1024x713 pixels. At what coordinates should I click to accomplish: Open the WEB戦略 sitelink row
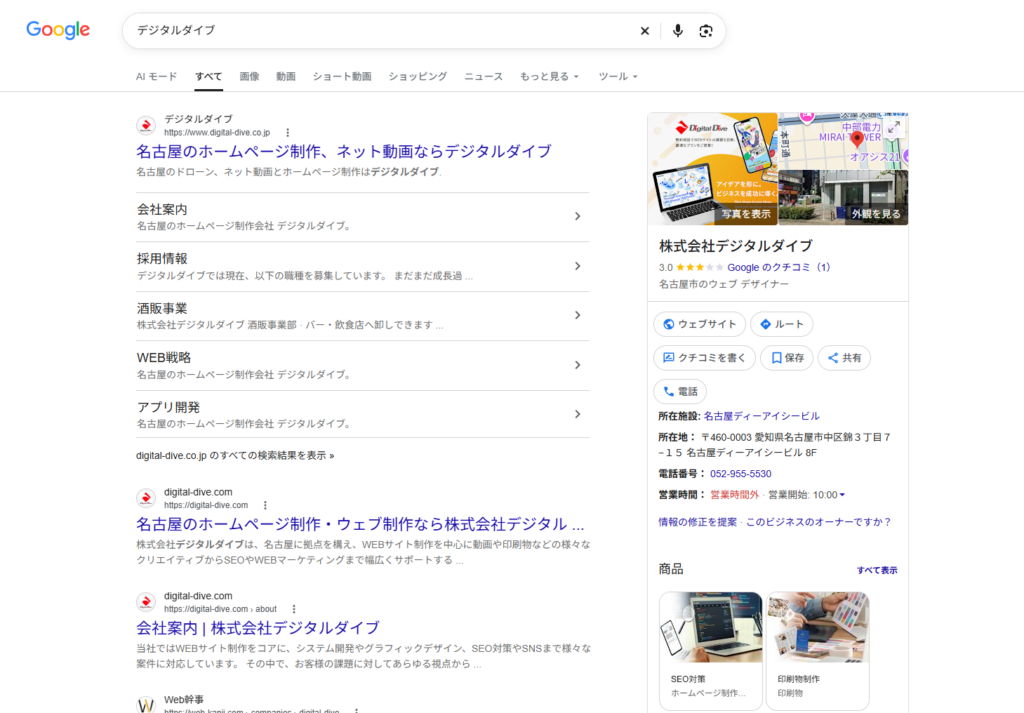pos(362,366)
